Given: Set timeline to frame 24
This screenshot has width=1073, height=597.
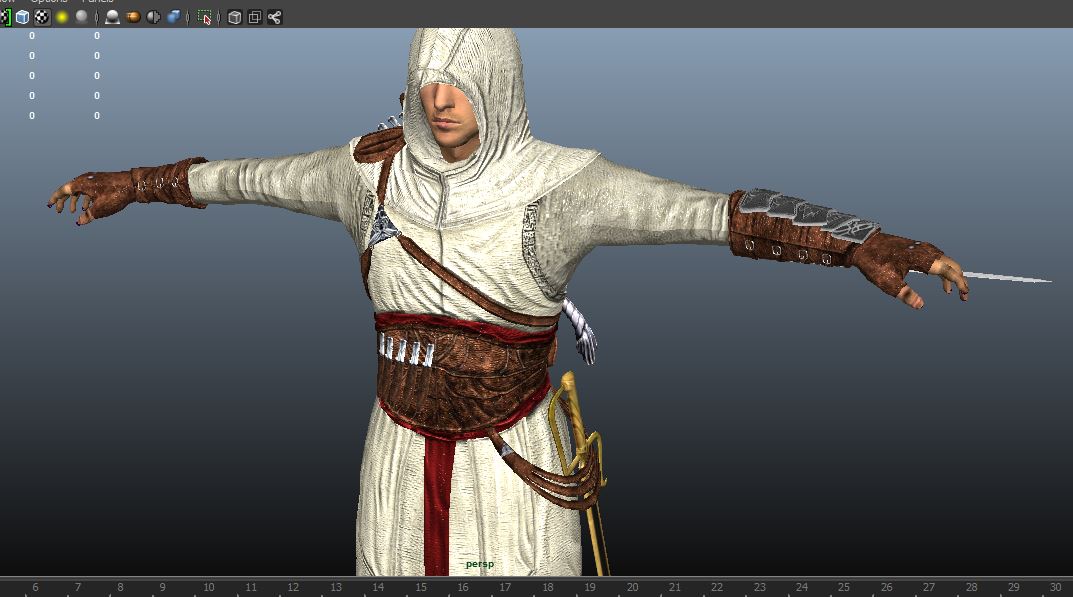Looking at the screenshot, I should [x=802, y=587].
